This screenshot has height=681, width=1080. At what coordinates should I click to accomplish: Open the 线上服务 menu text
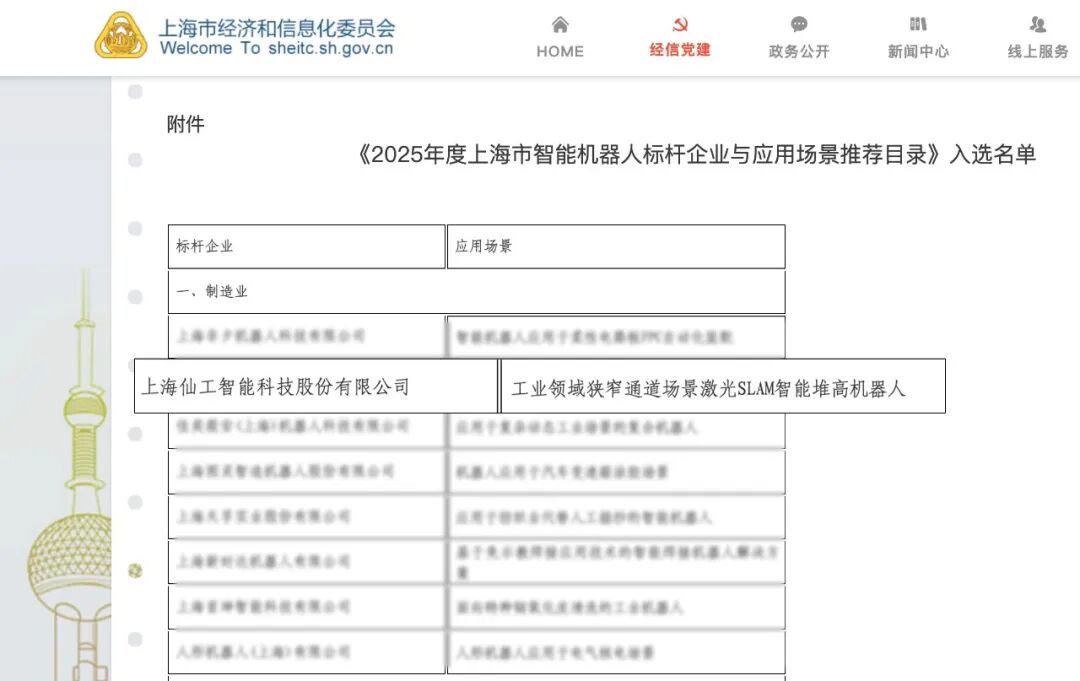1038,52
